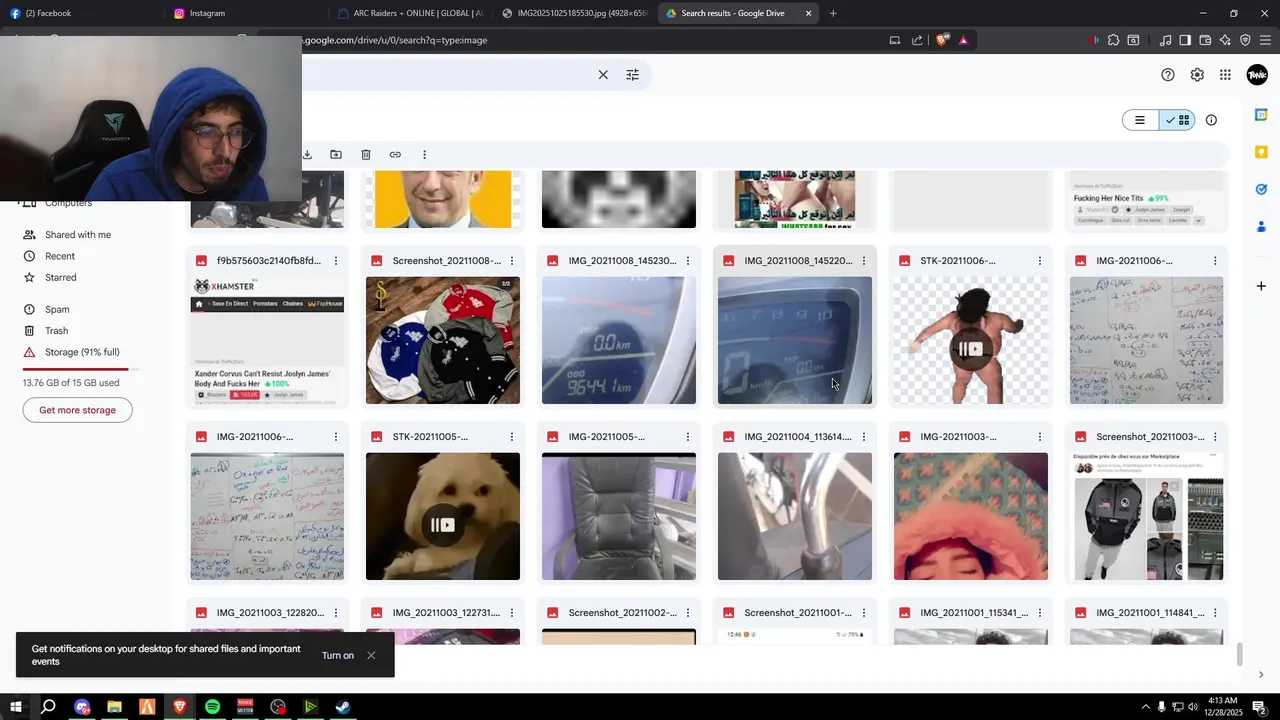Open more options for f9b575603c2140fb8fd file

(x=336, y=261)
